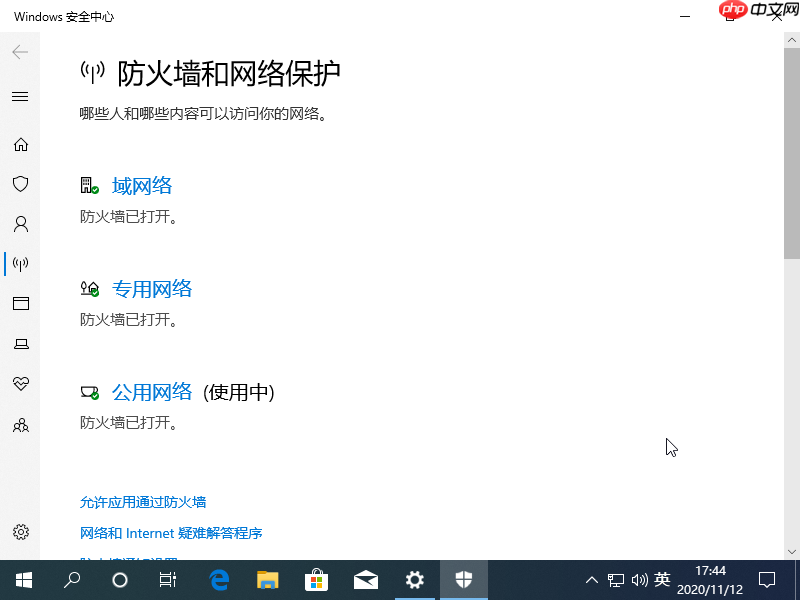Open the input language menu labeled 英
The height and width of the screenshot is (600, 800).
(x=662, y=580)
